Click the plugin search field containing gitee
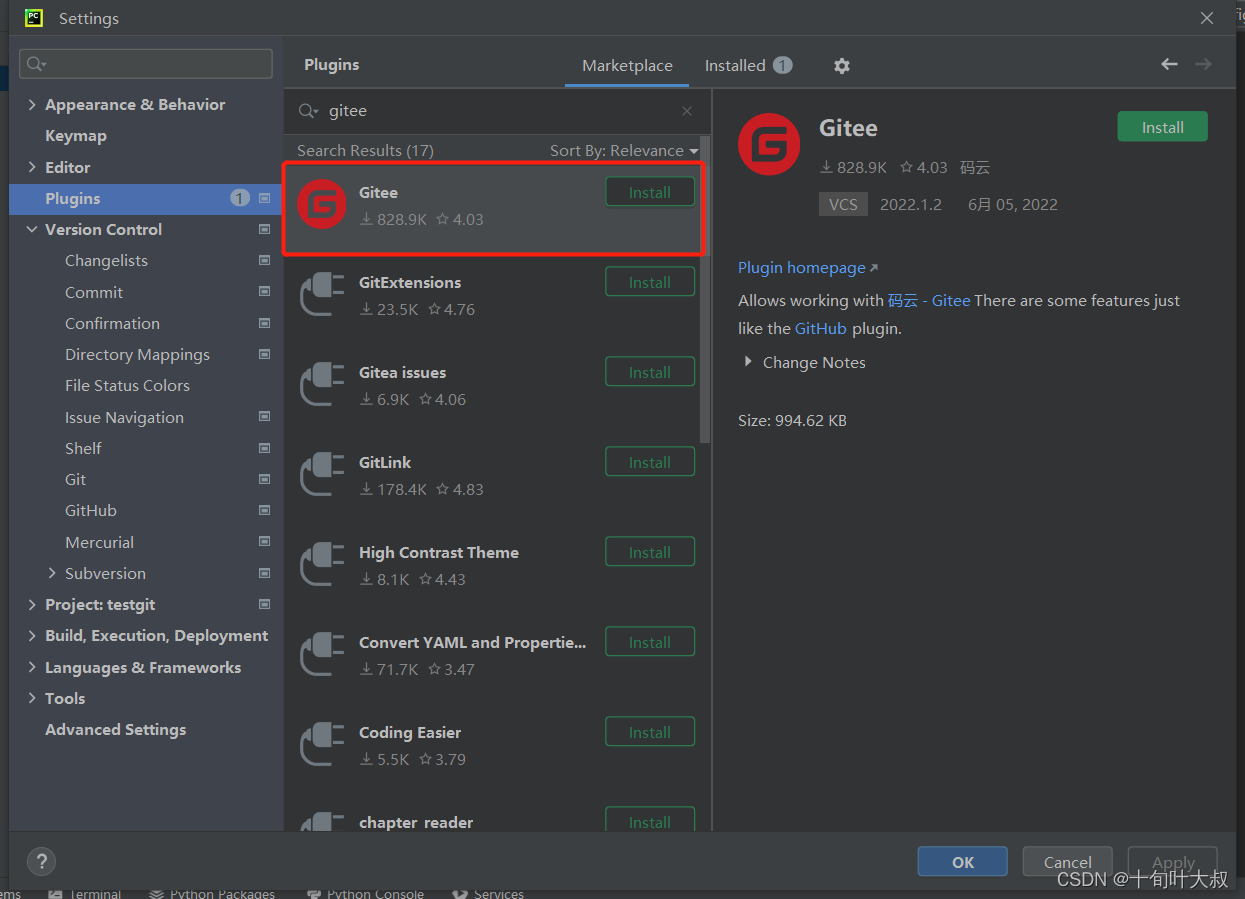1245x899 pixels. [x=500, y=111]
